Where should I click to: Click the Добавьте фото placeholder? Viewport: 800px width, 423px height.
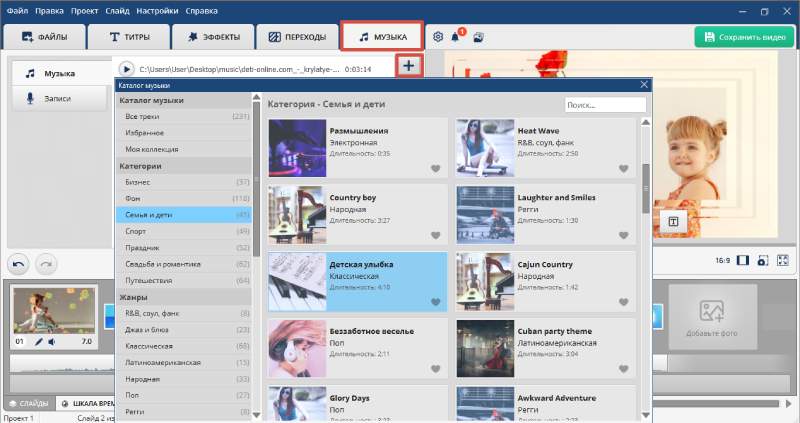click(712, 316)
